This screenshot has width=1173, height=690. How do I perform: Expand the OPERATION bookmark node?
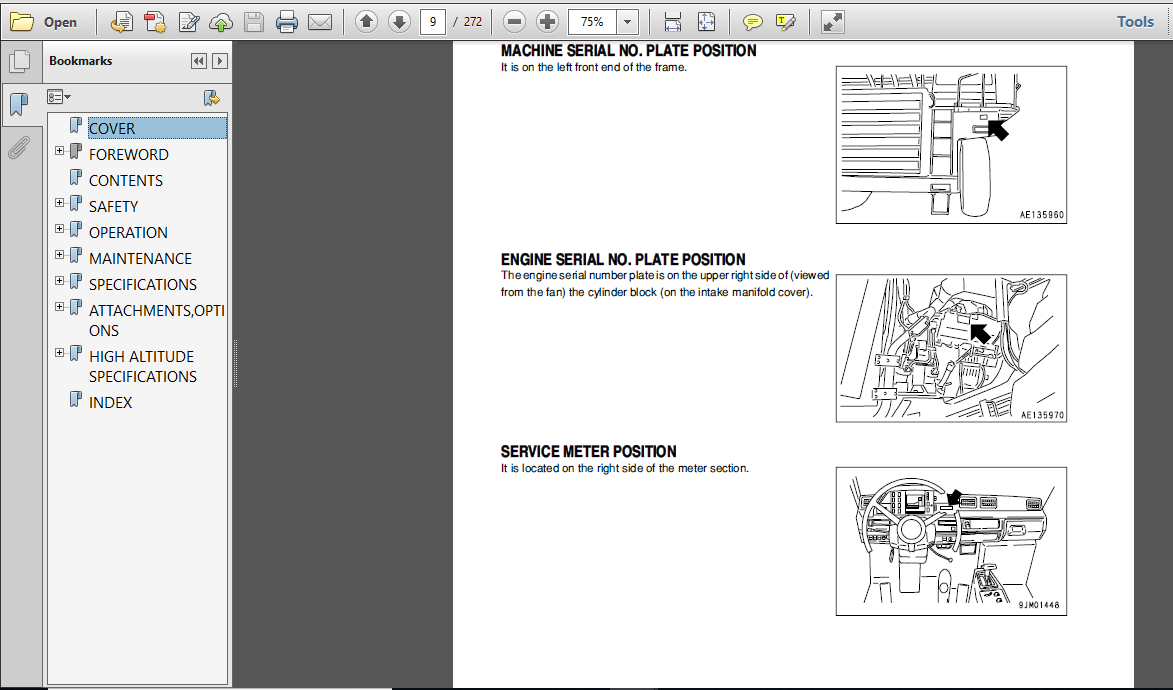click(x=59, y=229)
